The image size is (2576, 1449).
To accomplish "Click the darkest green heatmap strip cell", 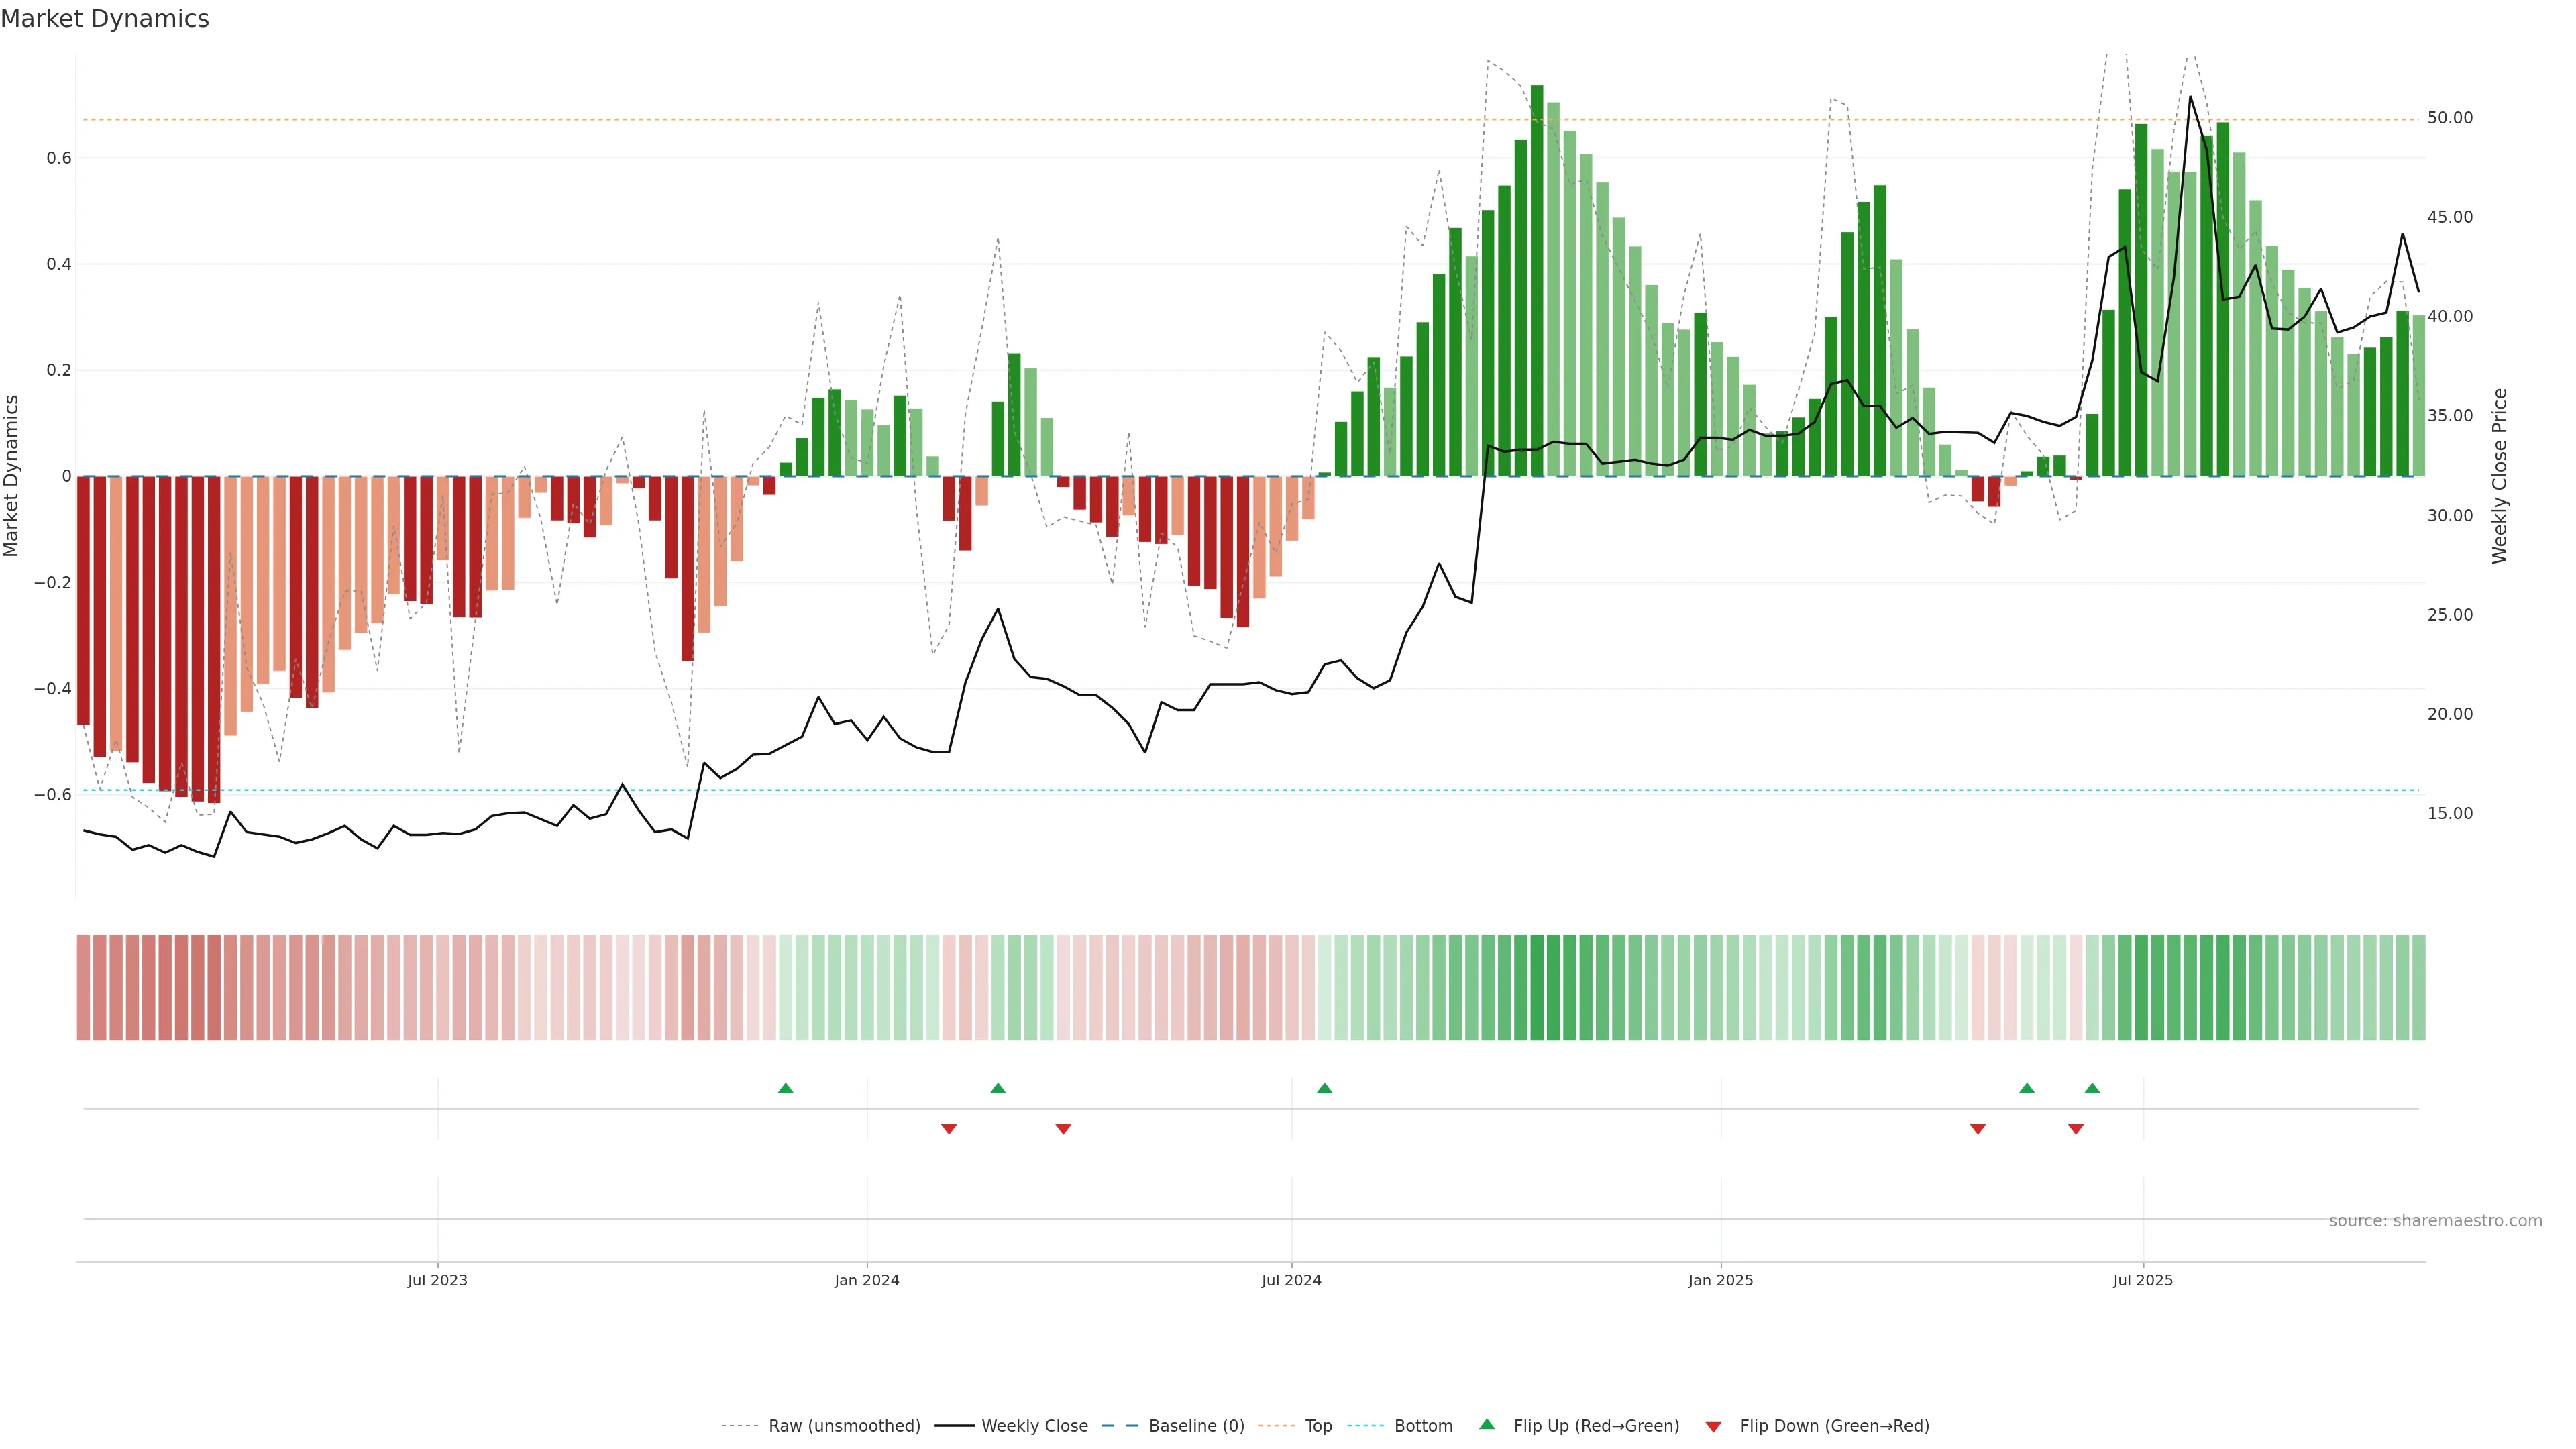I will [1537, 988].
